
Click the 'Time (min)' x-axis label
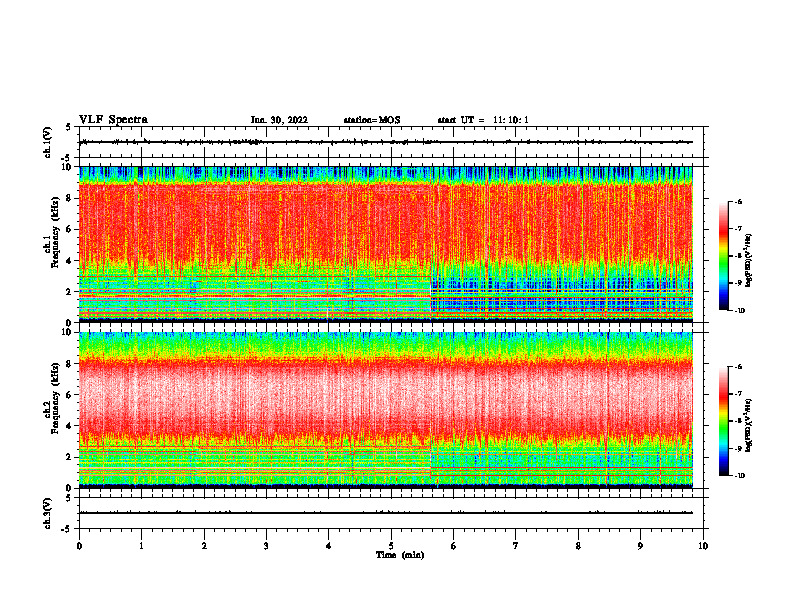(x=400, y=555)
